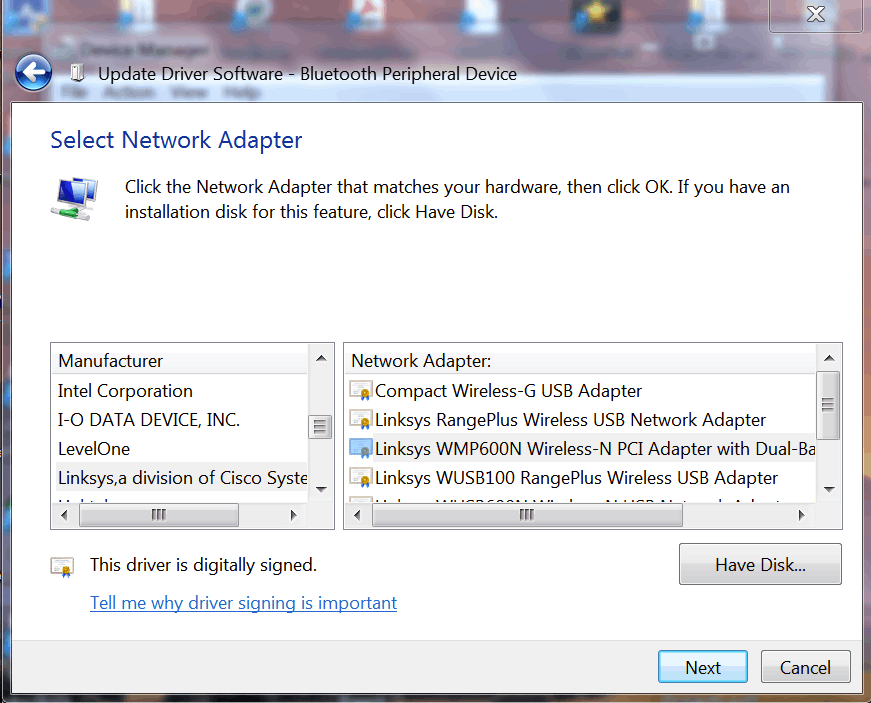871x703 pixels.
Task: Choose Linksys WMP600N Wireless-N PCI Adapter
Action: coord(582,449)
